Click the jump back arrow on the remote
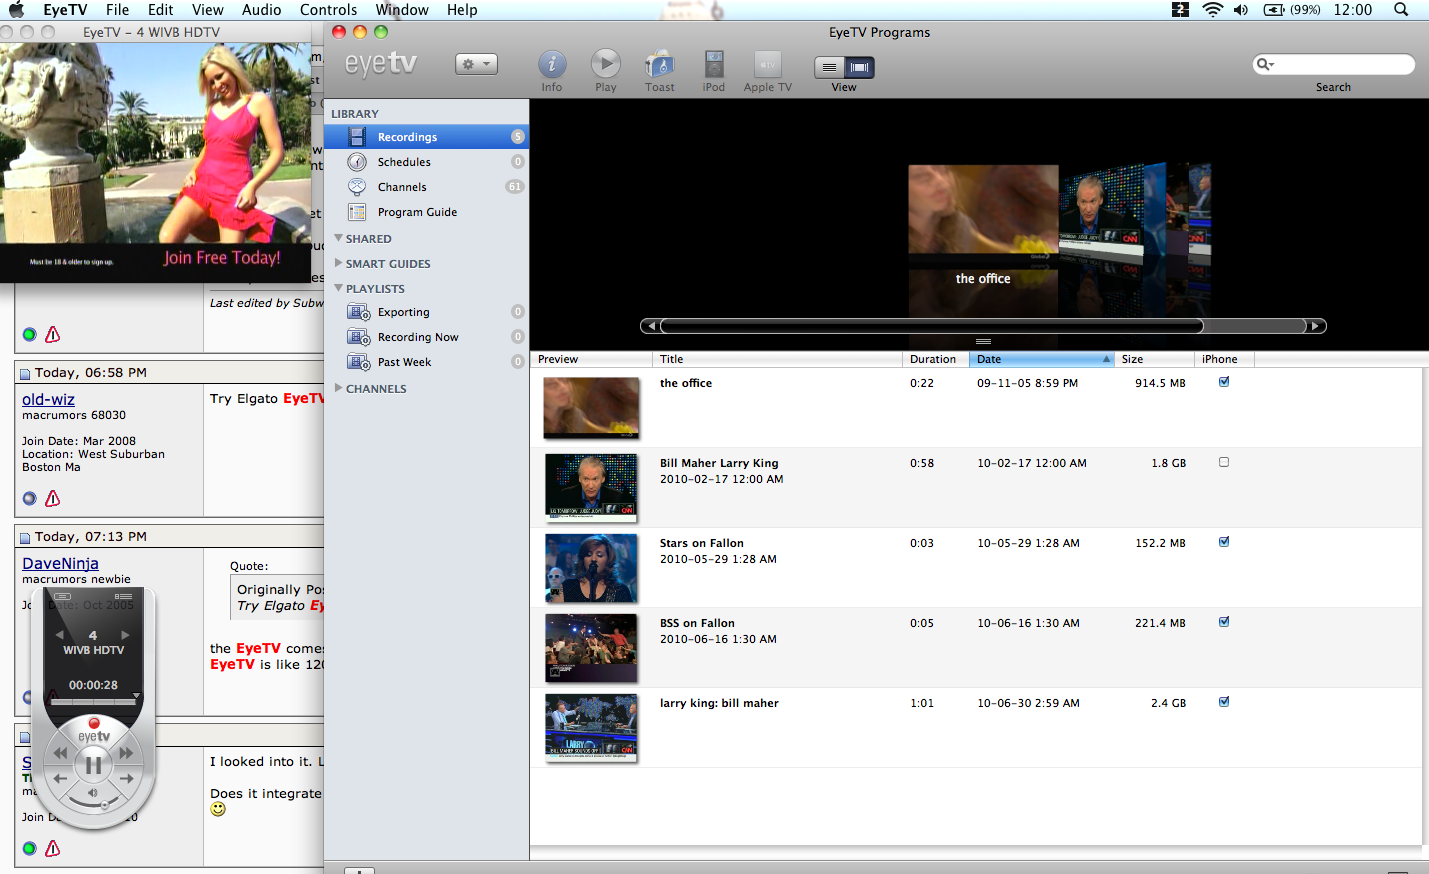1429x874 pixels. [60, 778]
